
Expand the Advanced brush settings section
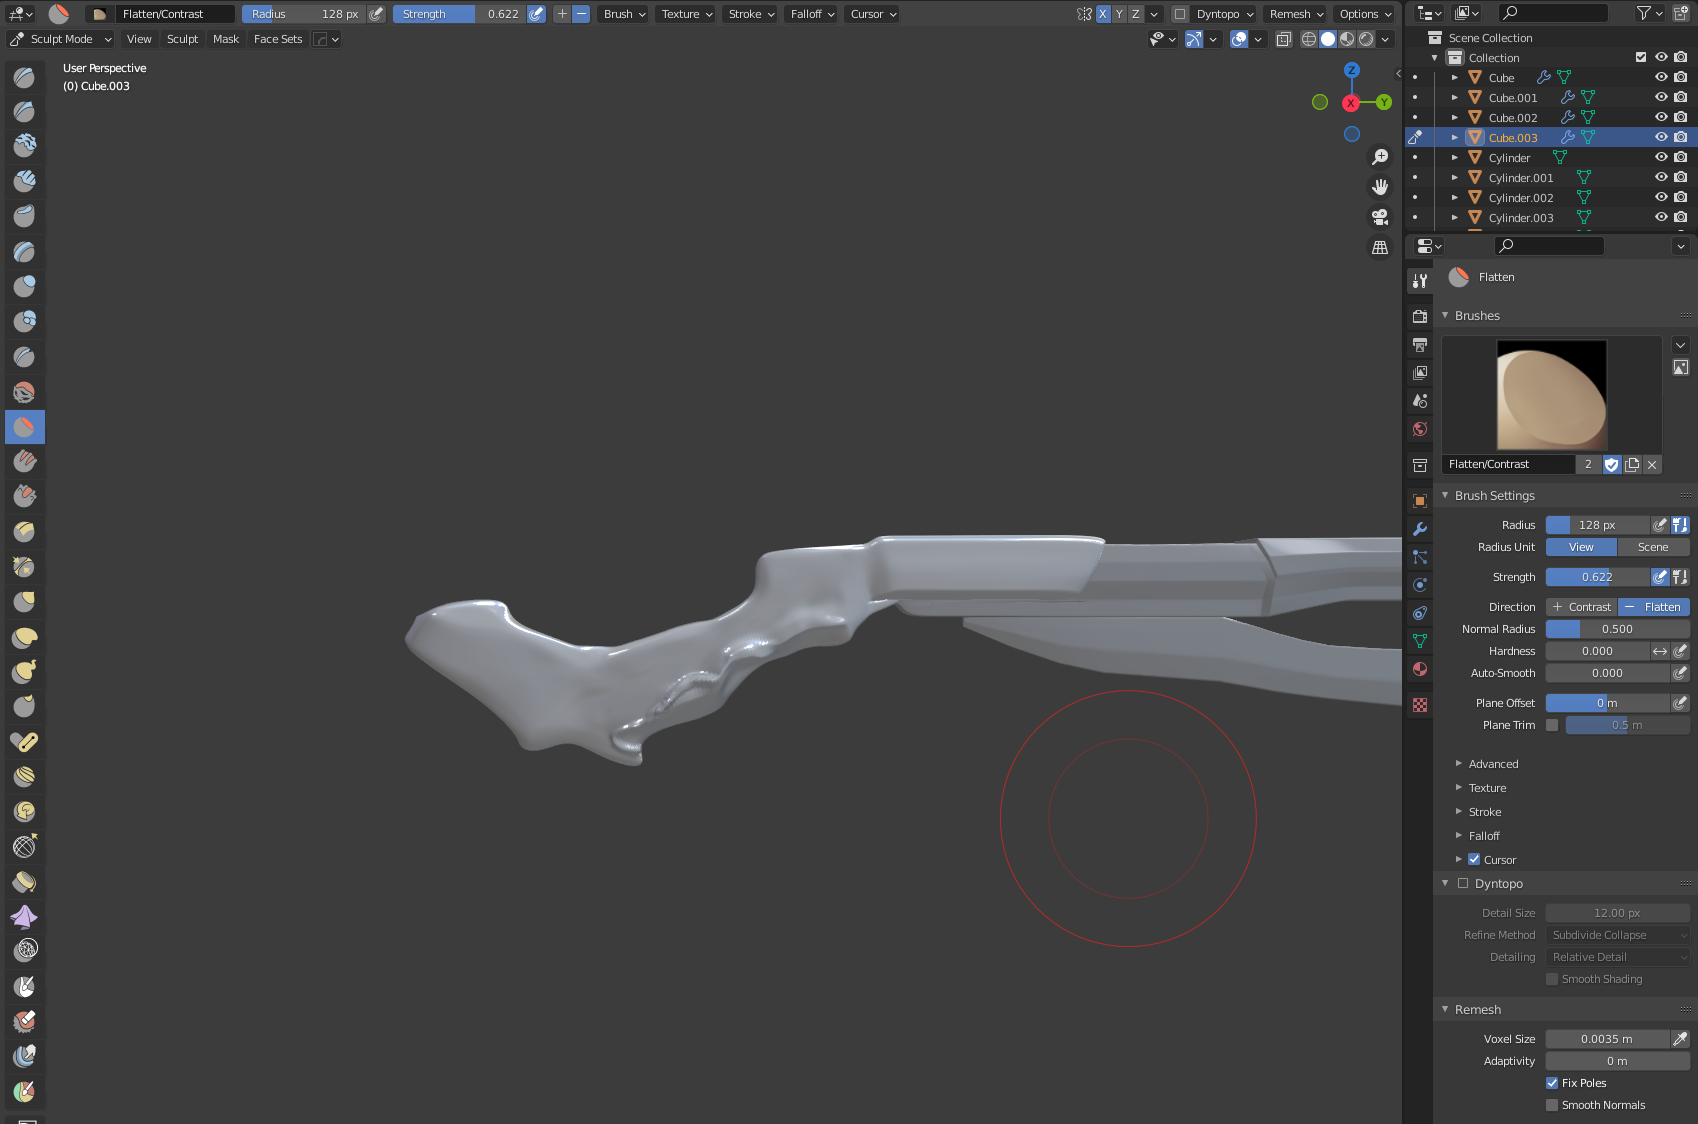coord(1493,764)
